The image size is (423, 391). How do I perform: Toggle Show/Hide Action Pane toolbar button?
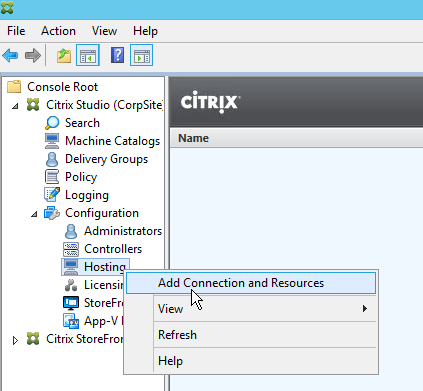click(141, 55)
